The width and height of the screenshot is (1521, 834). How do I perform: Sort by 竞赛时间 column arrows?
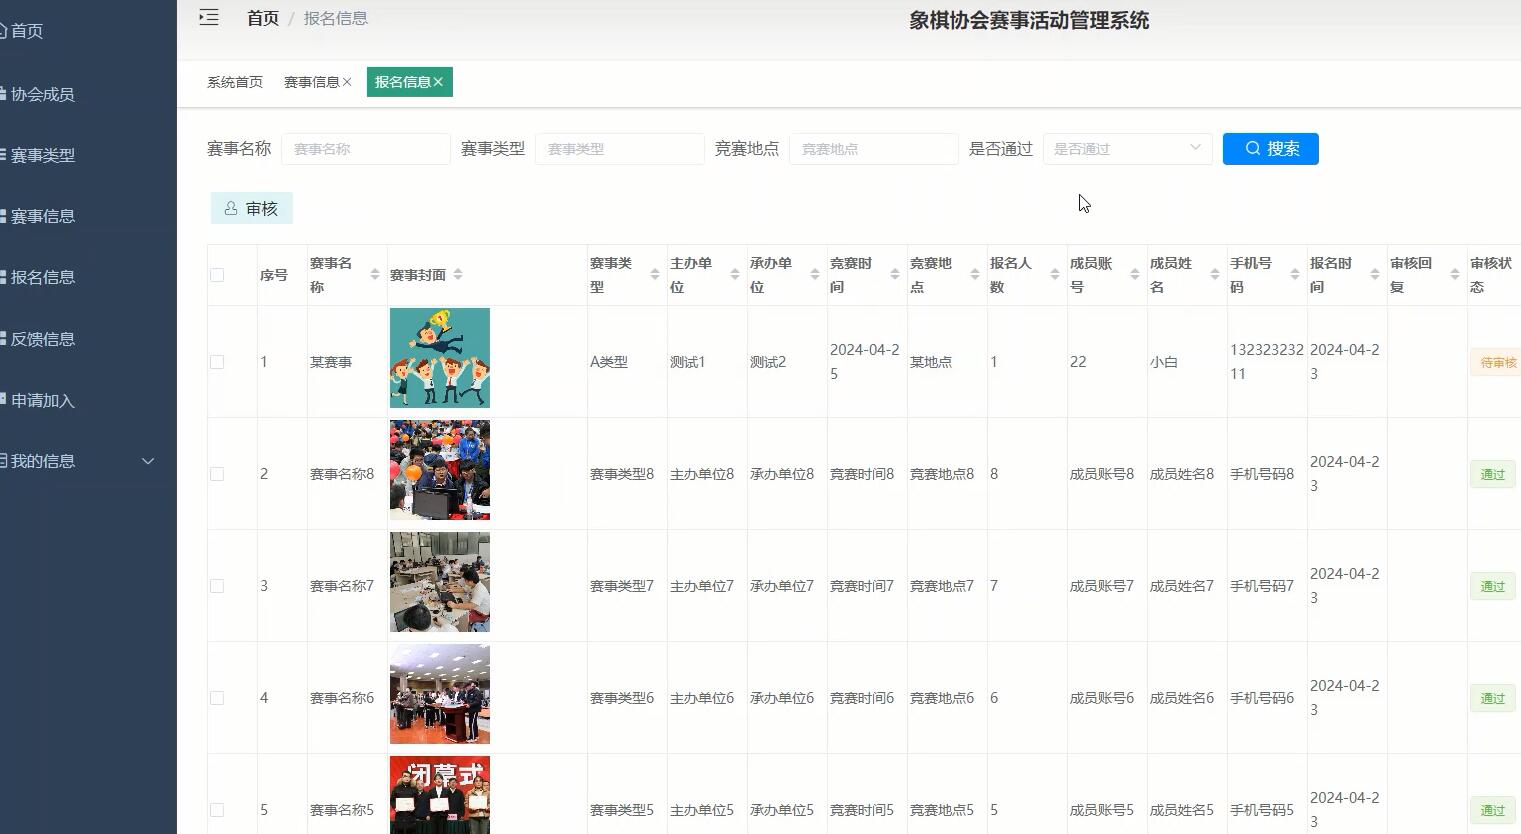(x=895, y=275)
